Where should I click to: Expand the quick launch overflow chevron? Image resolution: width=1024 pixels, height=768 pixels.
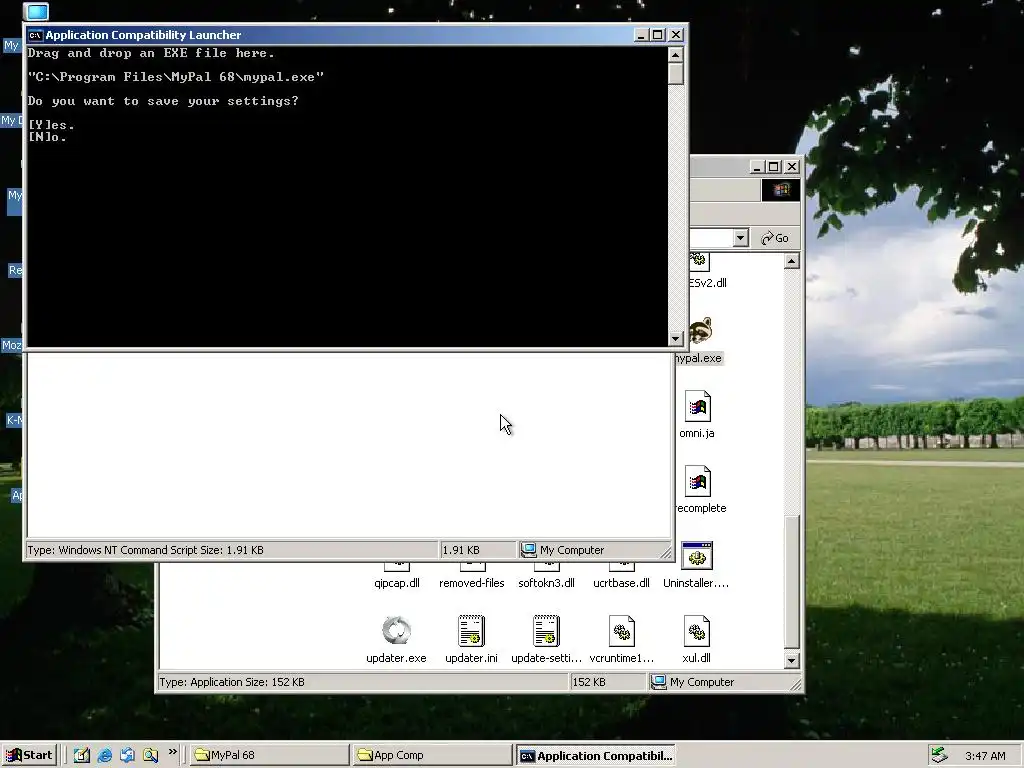[x=172, y=752]
